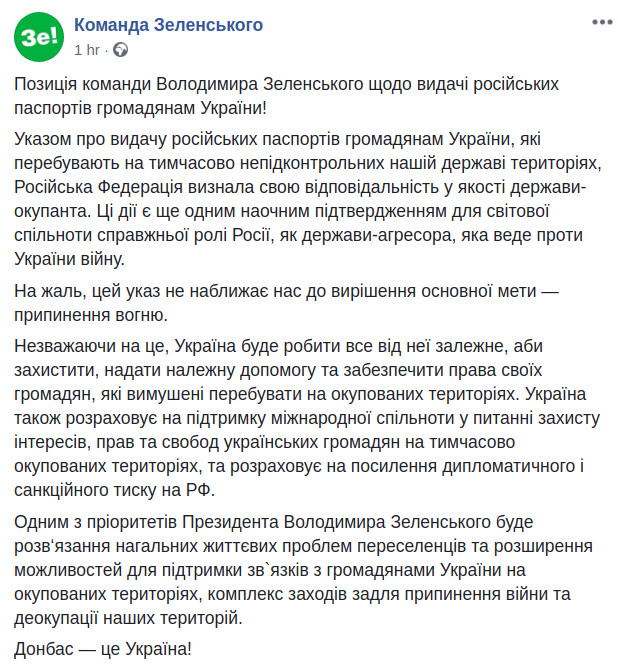Click the globe public-privacy icon

point(121,48)
